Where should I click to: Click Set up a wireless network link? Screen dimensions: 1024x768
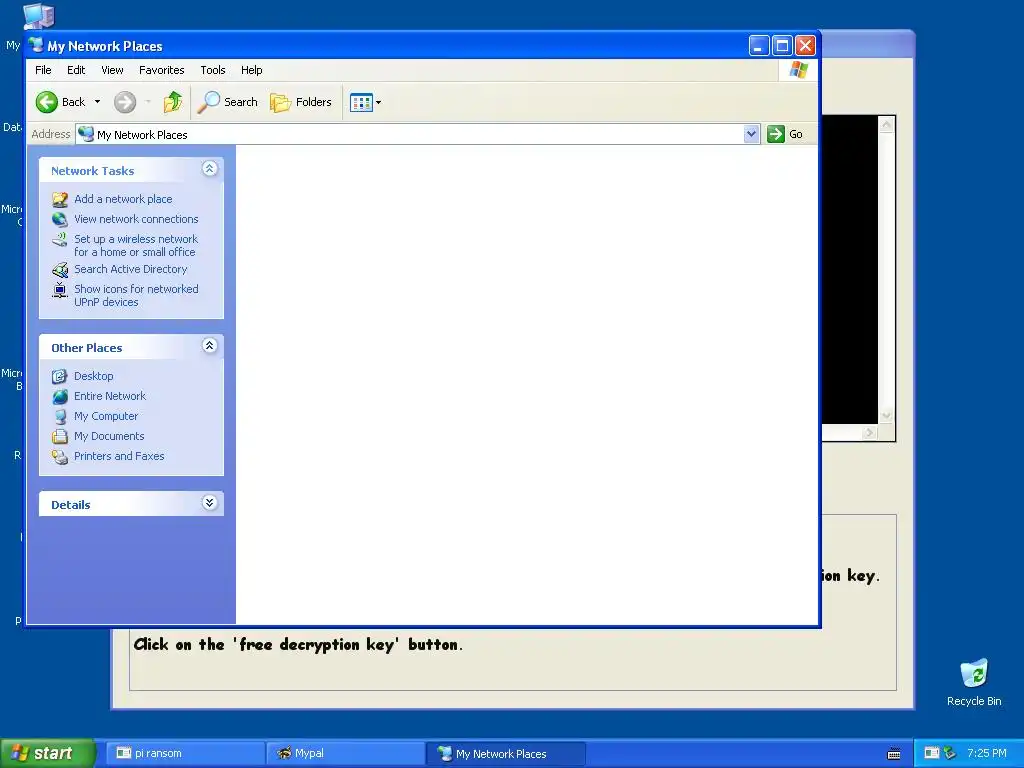pyautogui.click(x=136, y=246)
